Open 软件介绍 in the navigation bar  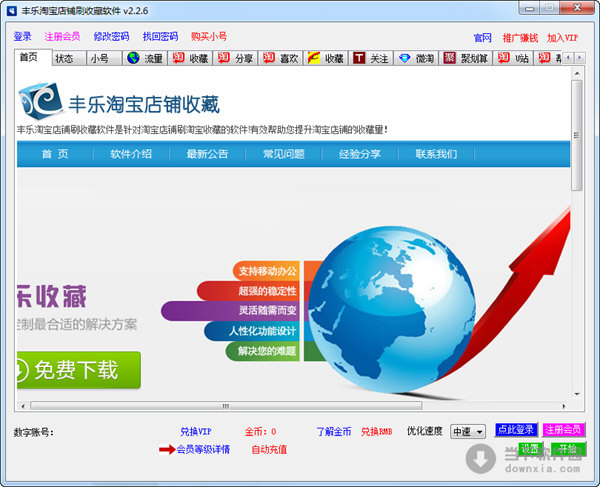[x=131, y=154]
